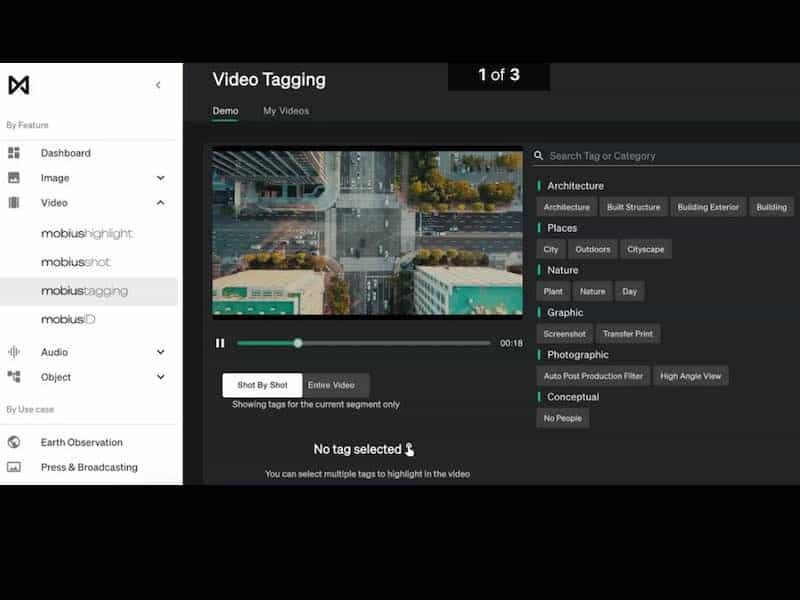Open mobiushighlight in the sidebar
Viewport: 800px width, 600px height.
coord(87,234)
